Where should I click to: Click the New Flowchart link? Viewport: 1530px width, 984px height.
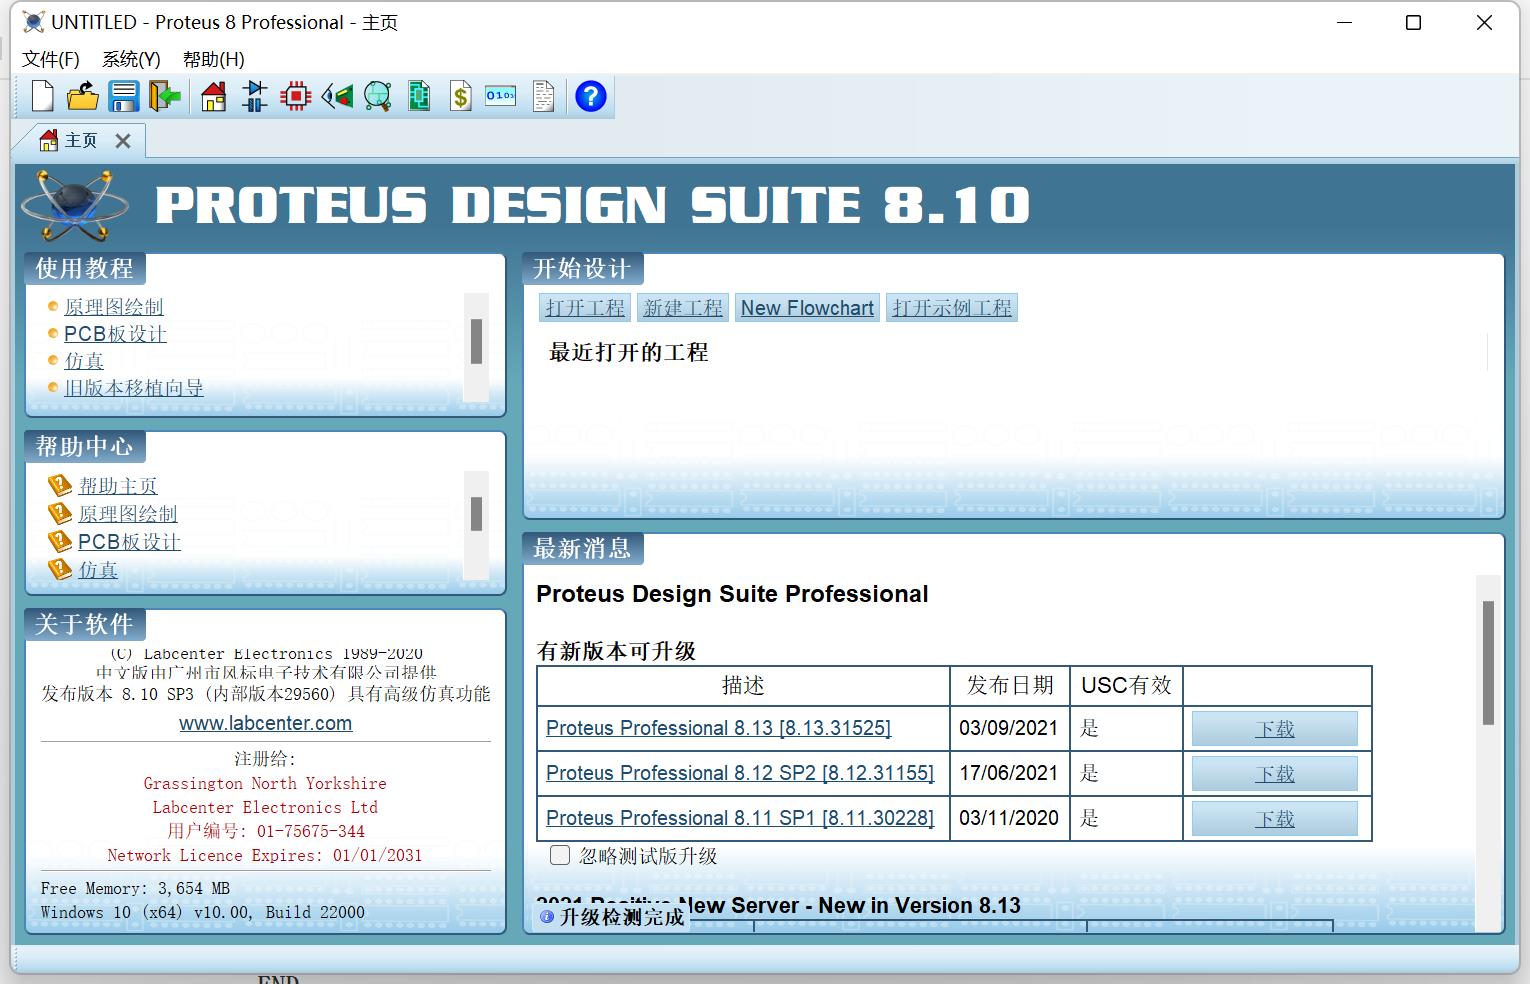806,307
